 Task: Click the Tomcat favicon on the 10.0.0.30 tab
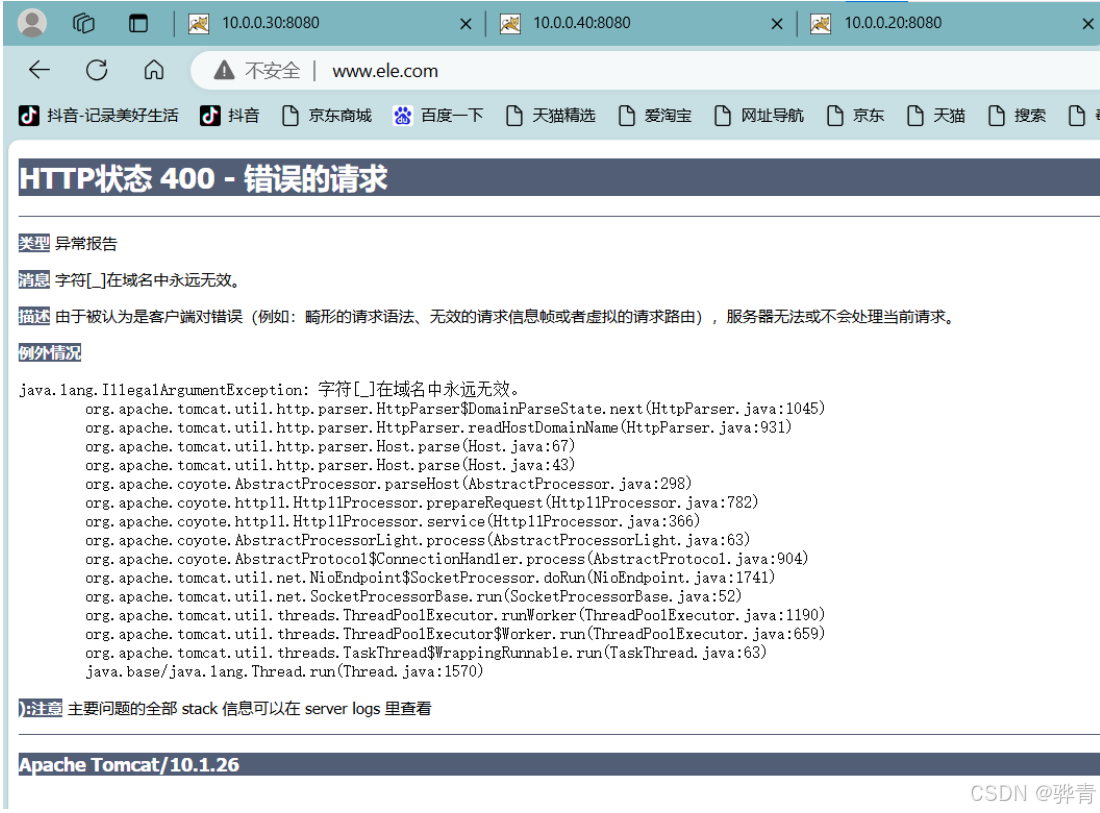[x=199, y=24]
